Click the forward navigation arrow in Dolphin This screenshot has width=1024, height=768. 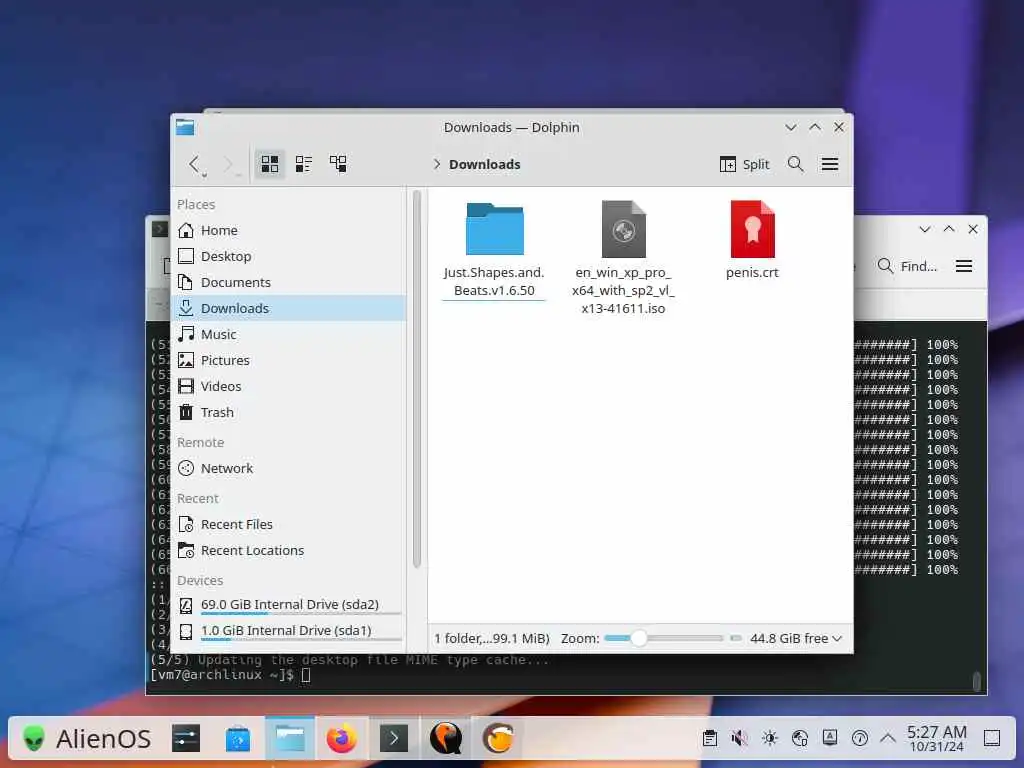229,164
